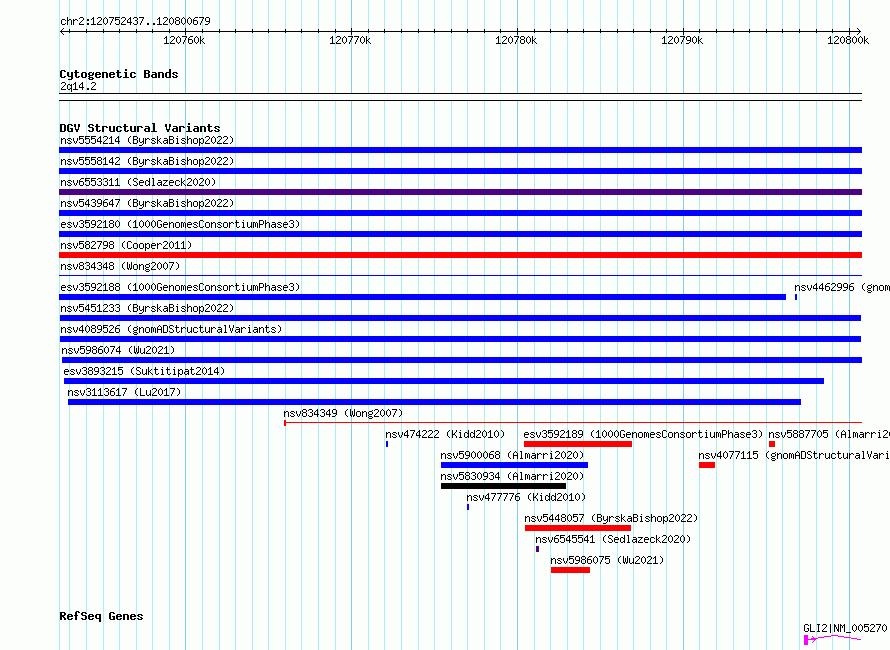Click the nsv5986074 (Wu2021) label

(118, 350)
